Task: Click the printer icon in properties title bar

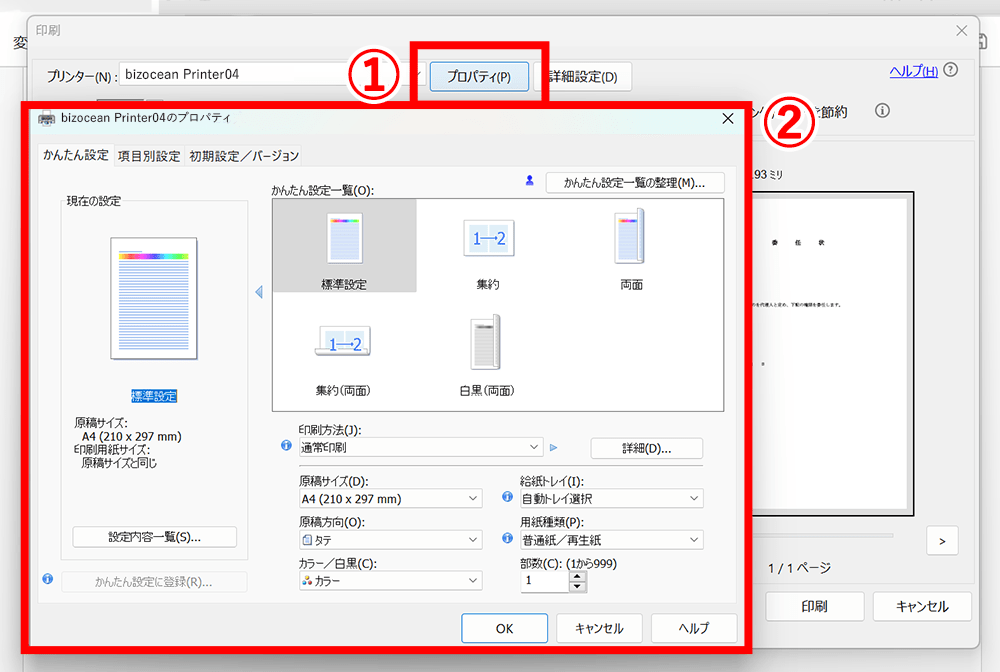Action: tap(47, 119)
